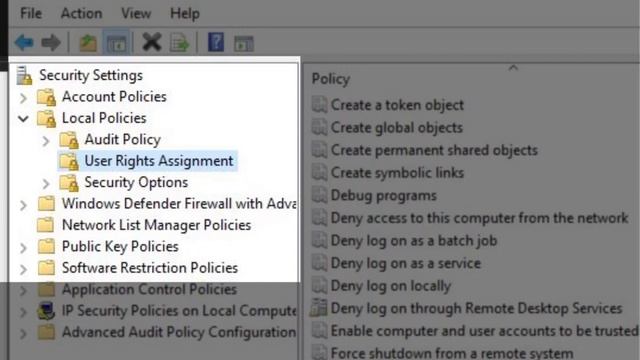The image size is (640, 360).
Task: Select Audit Policy label in tree
Action: 122,140
